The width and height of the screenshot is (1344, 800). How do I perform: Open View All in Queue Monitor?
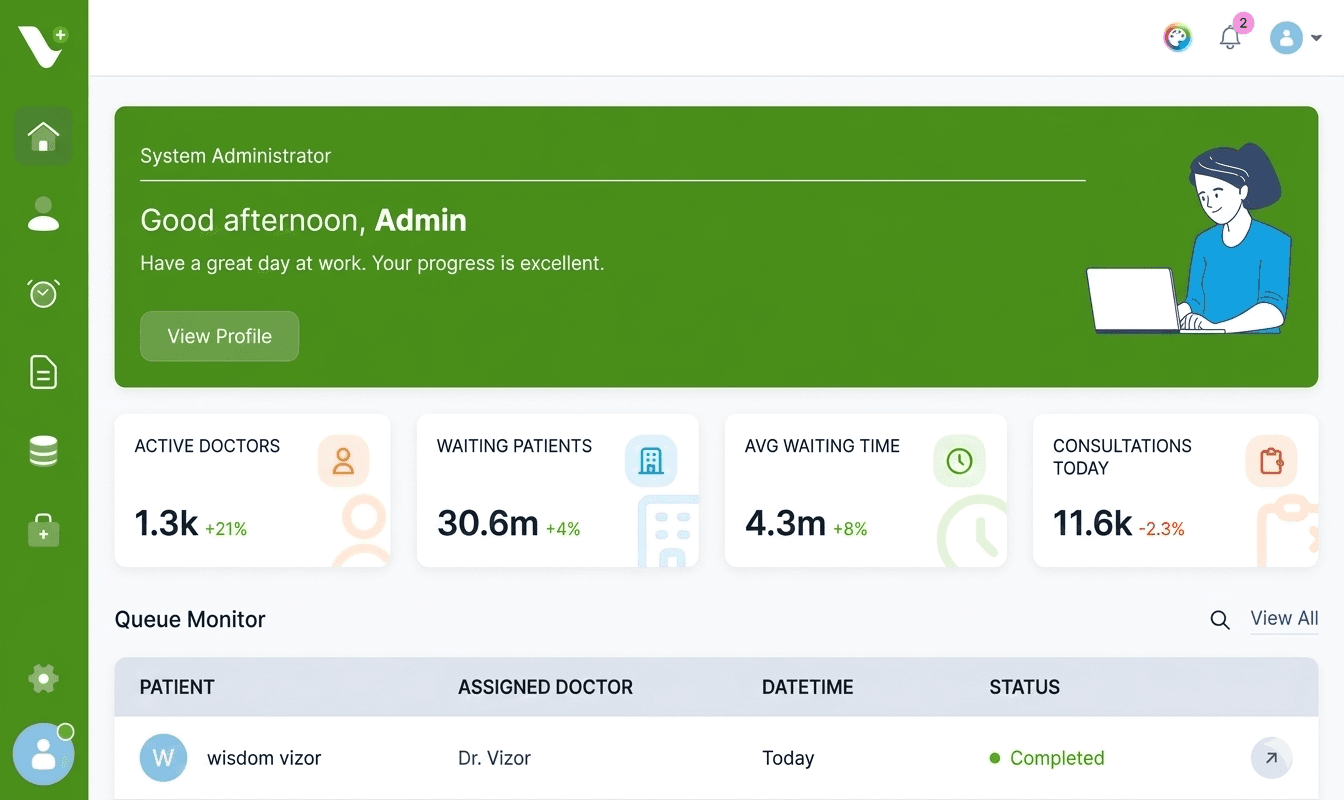[1284, 619]
